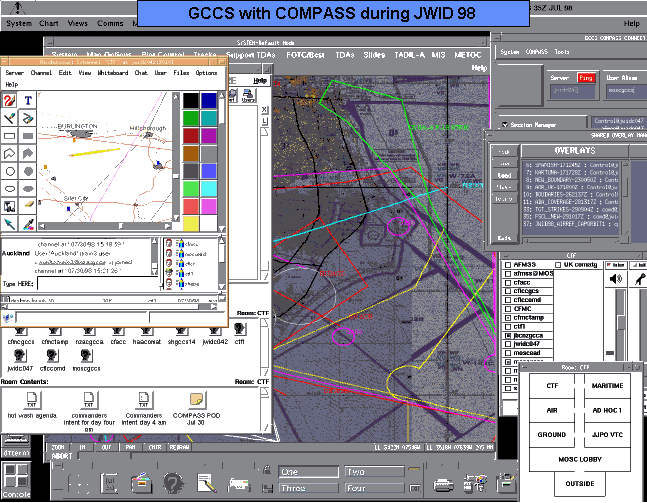
Task: Enter the GROUND room
Action: click(x=552, y=435)
